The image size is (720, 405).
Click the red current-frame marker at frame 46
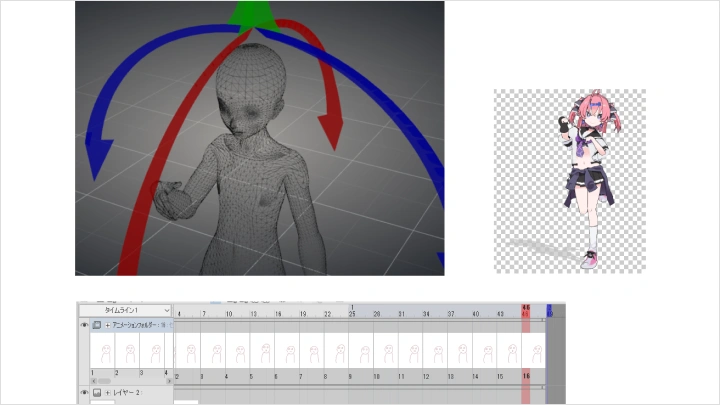526,311
